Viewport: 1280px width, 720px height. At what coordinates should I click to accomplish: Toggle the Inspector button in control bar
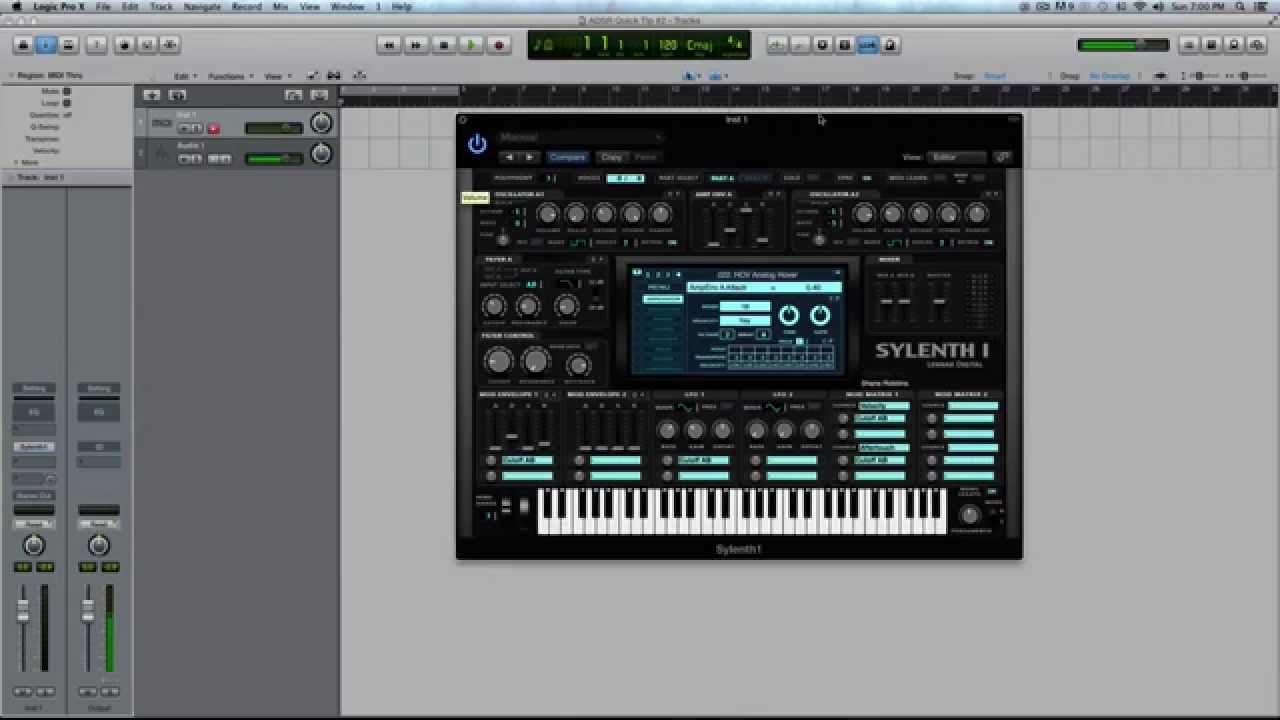pos(46,45)
